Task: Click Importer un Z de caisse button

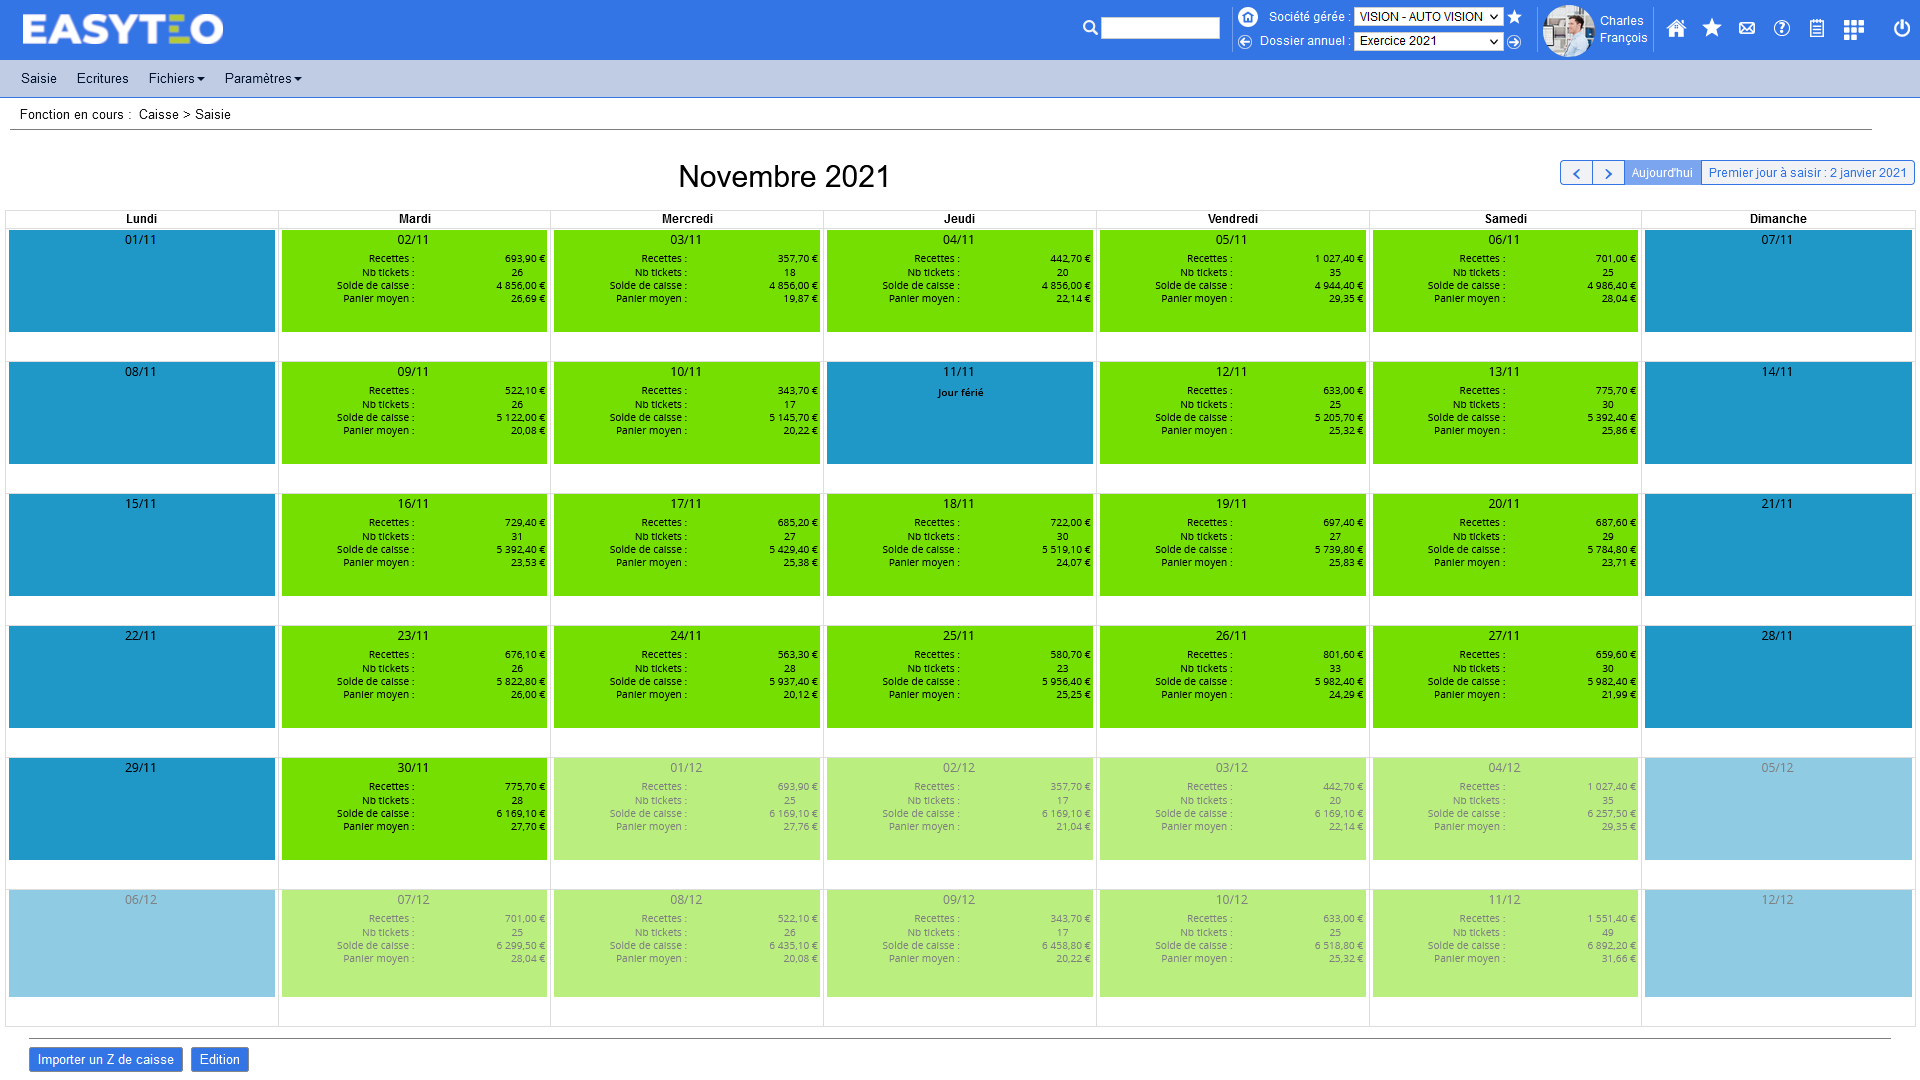Action: (106, 1060)
